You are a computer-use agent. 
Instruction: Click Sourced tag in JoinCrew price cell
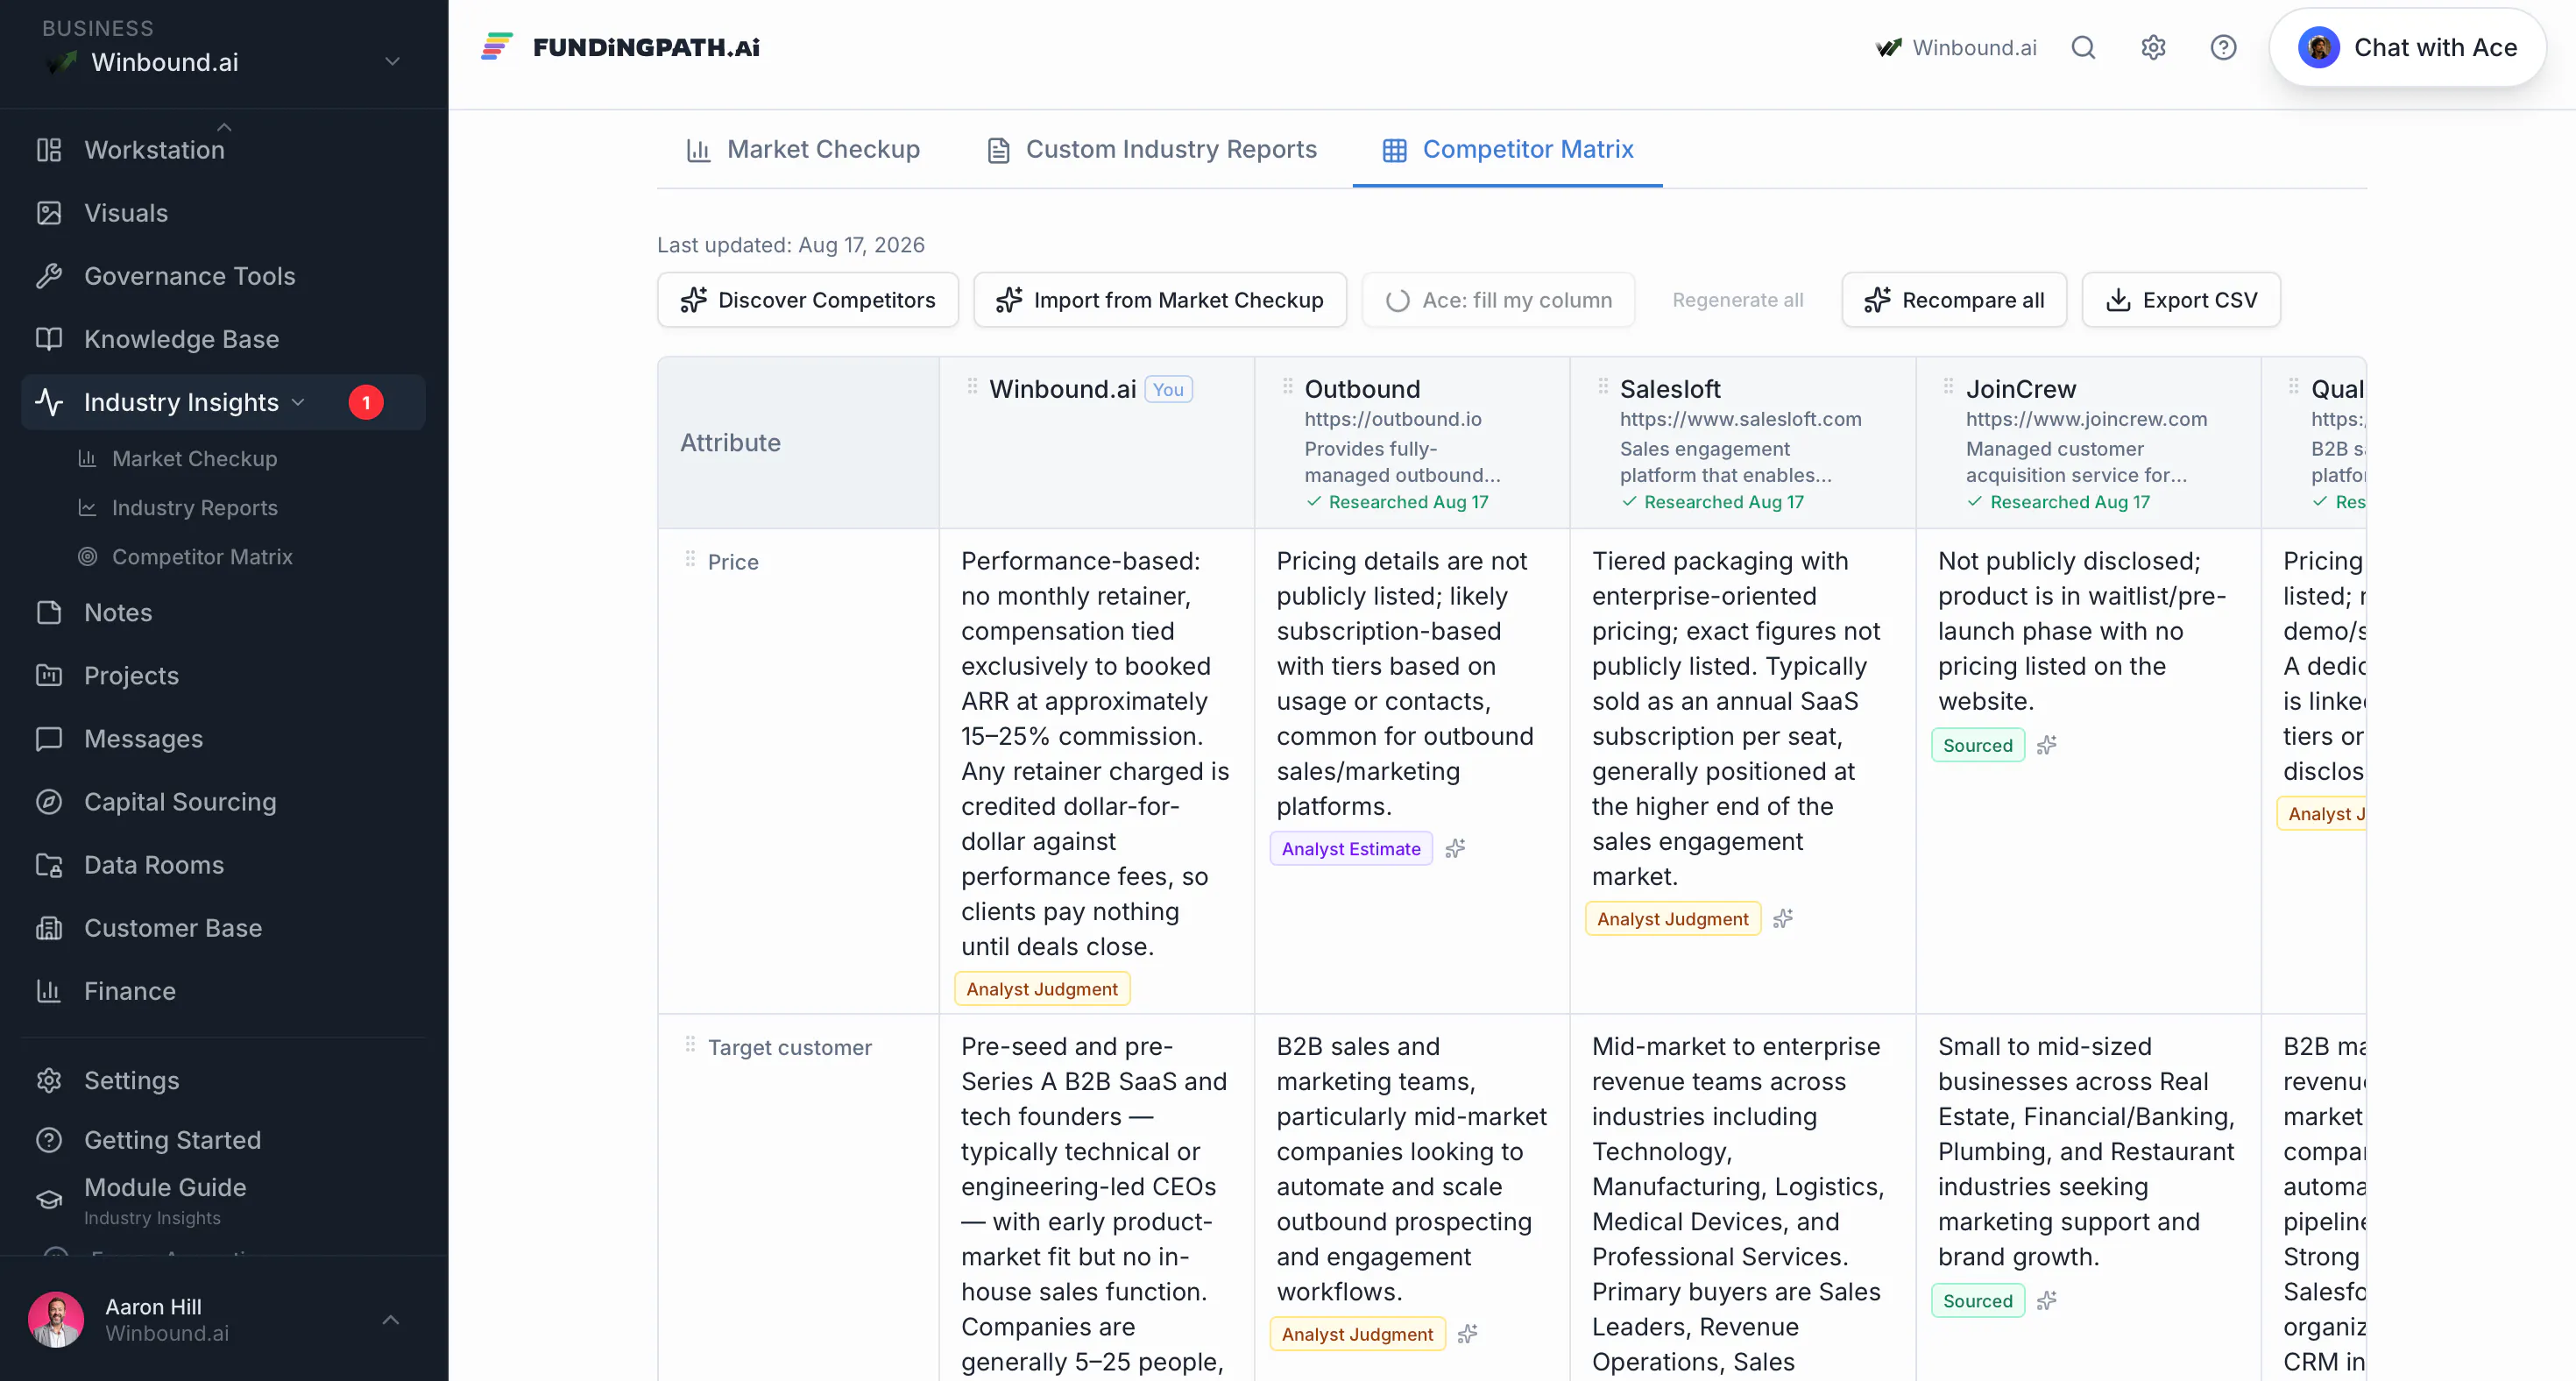click(1977, 745)
